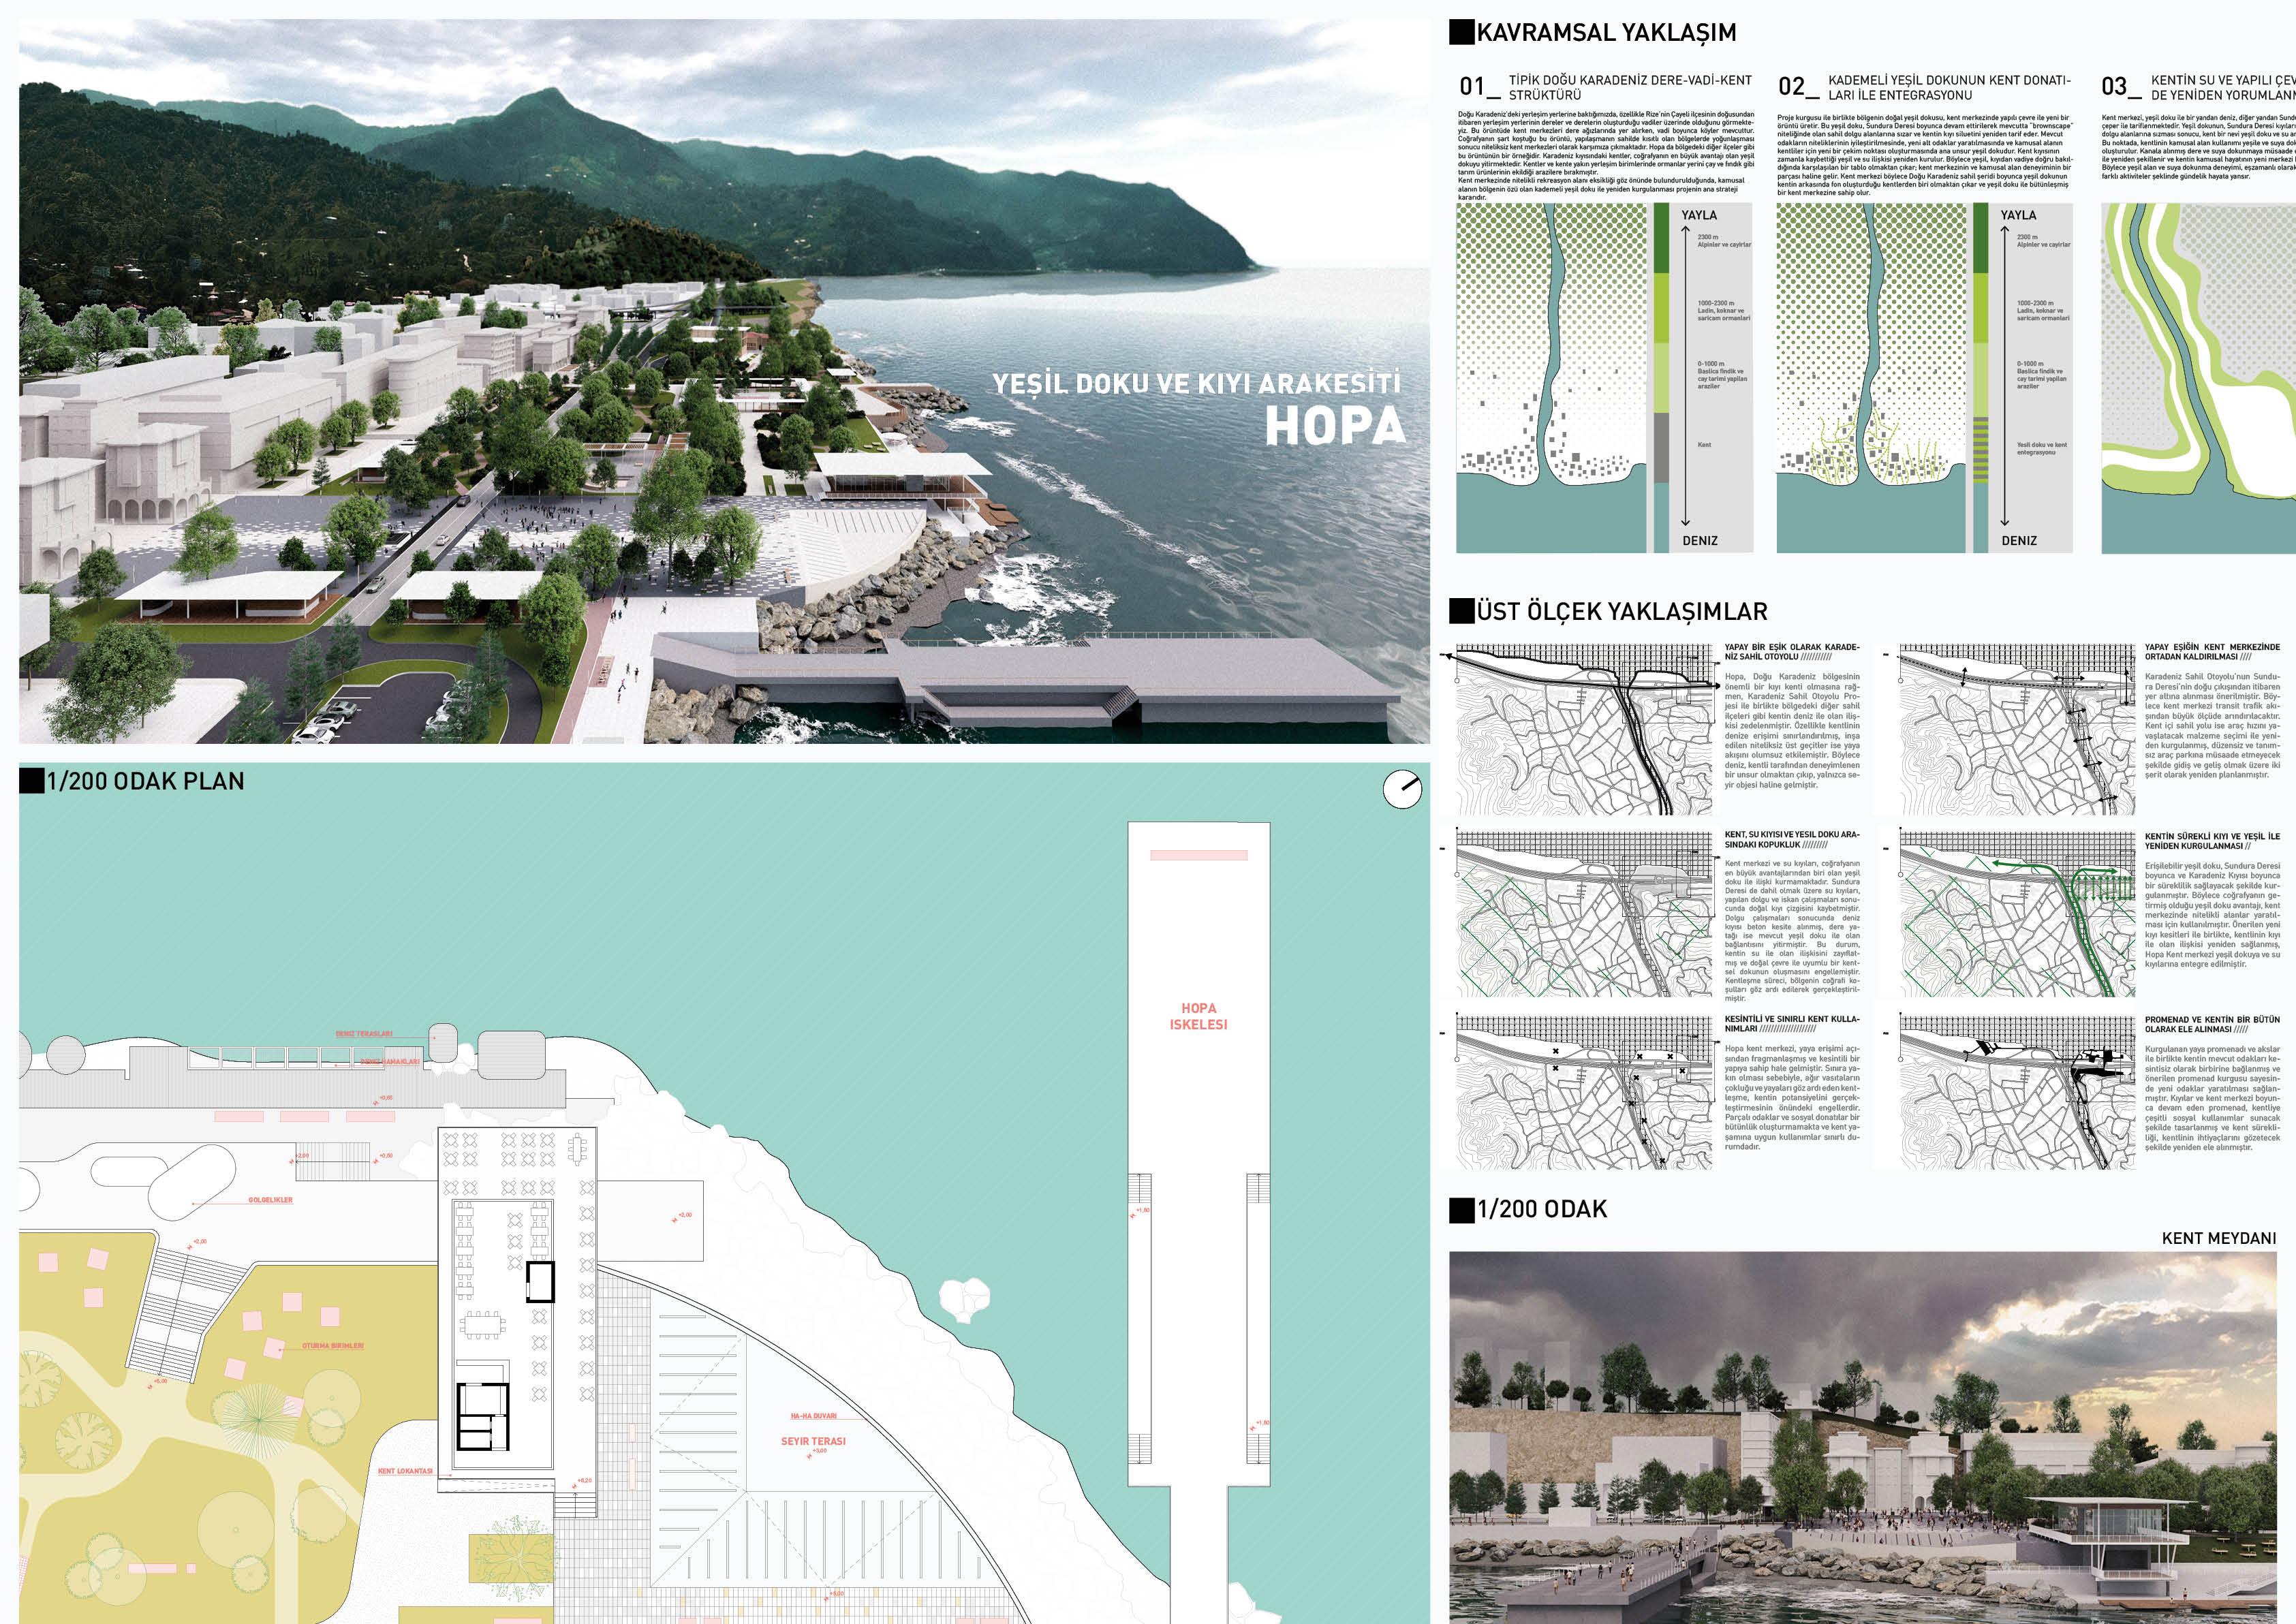Click black square beside ÜST ÖLÇEK YAKLAŞIMLAR
Image resolution: width=2296 pixels, height=1624 pixels.
1461,611
